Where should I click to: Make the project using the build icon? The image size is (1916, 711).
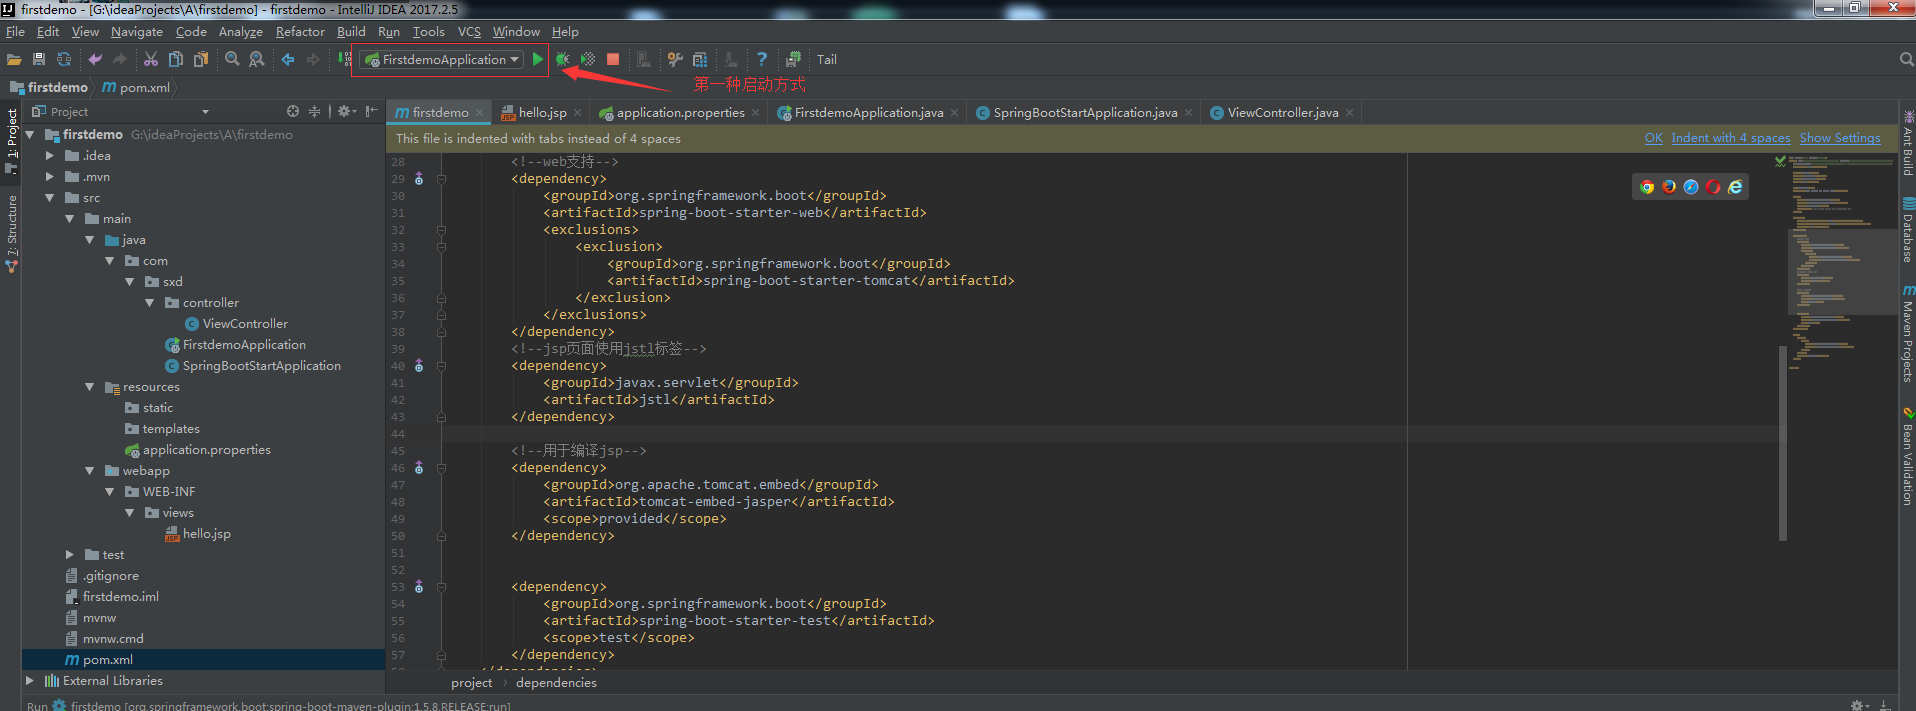click(344, 60)
